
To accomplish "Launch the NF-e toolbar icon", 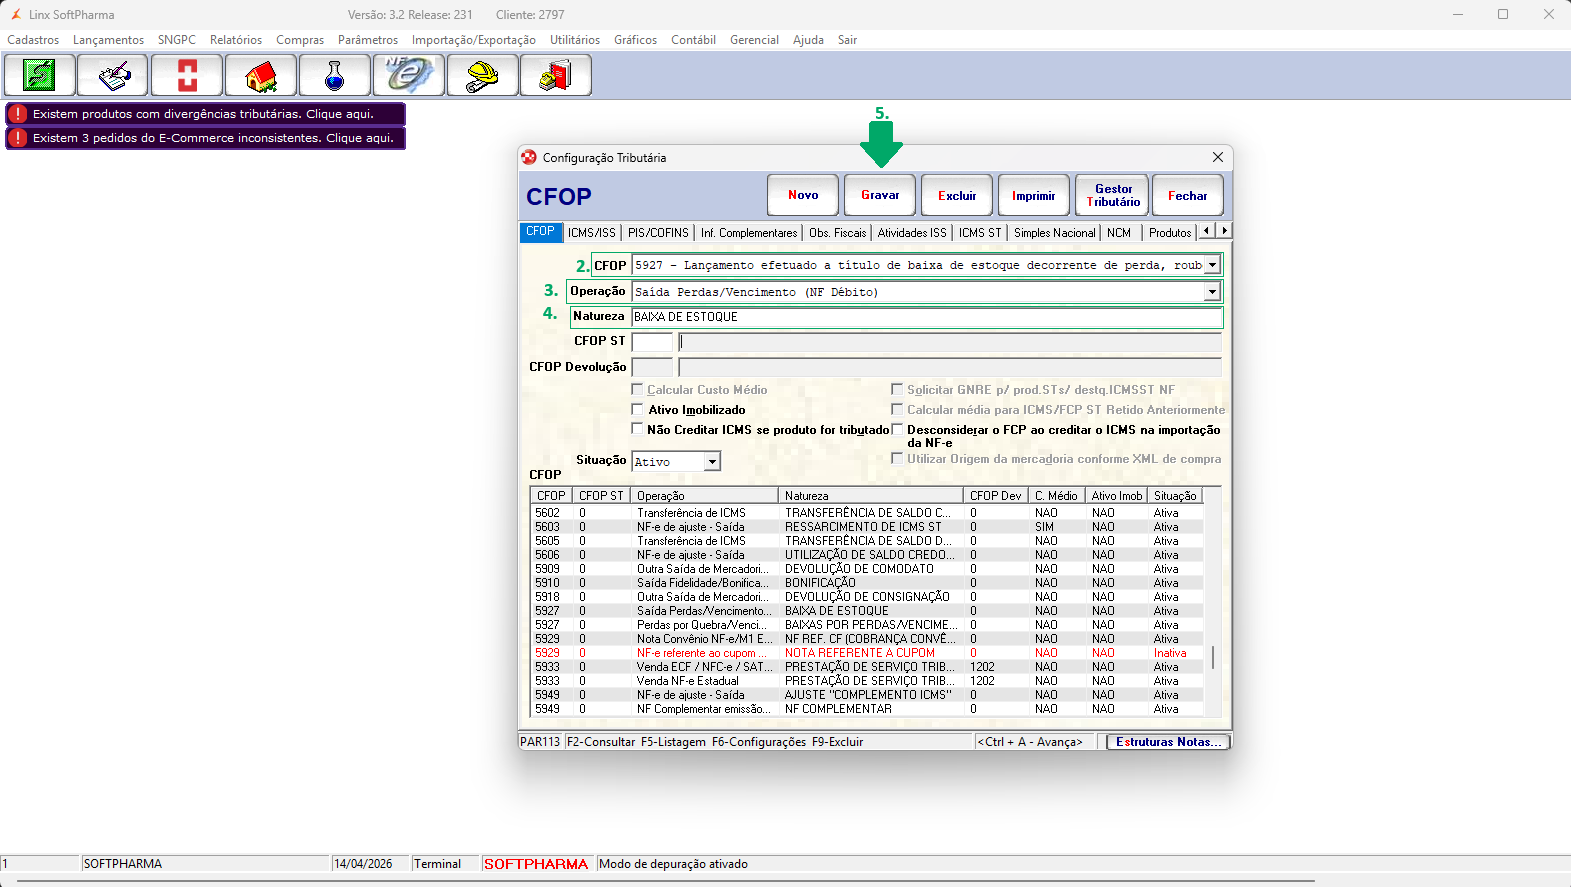I will click(x=409, y=75).
